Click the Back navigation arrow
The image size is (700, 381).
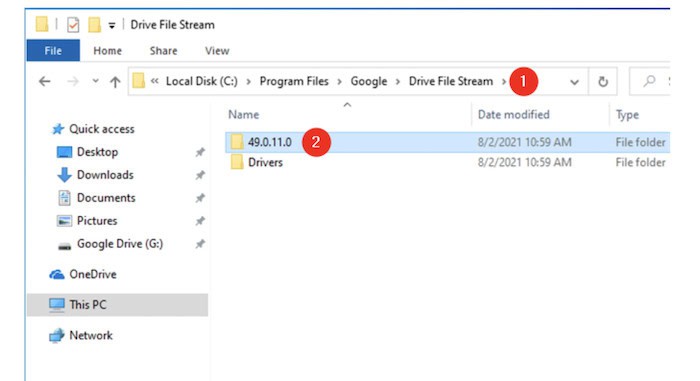click(x=45, y=81)
